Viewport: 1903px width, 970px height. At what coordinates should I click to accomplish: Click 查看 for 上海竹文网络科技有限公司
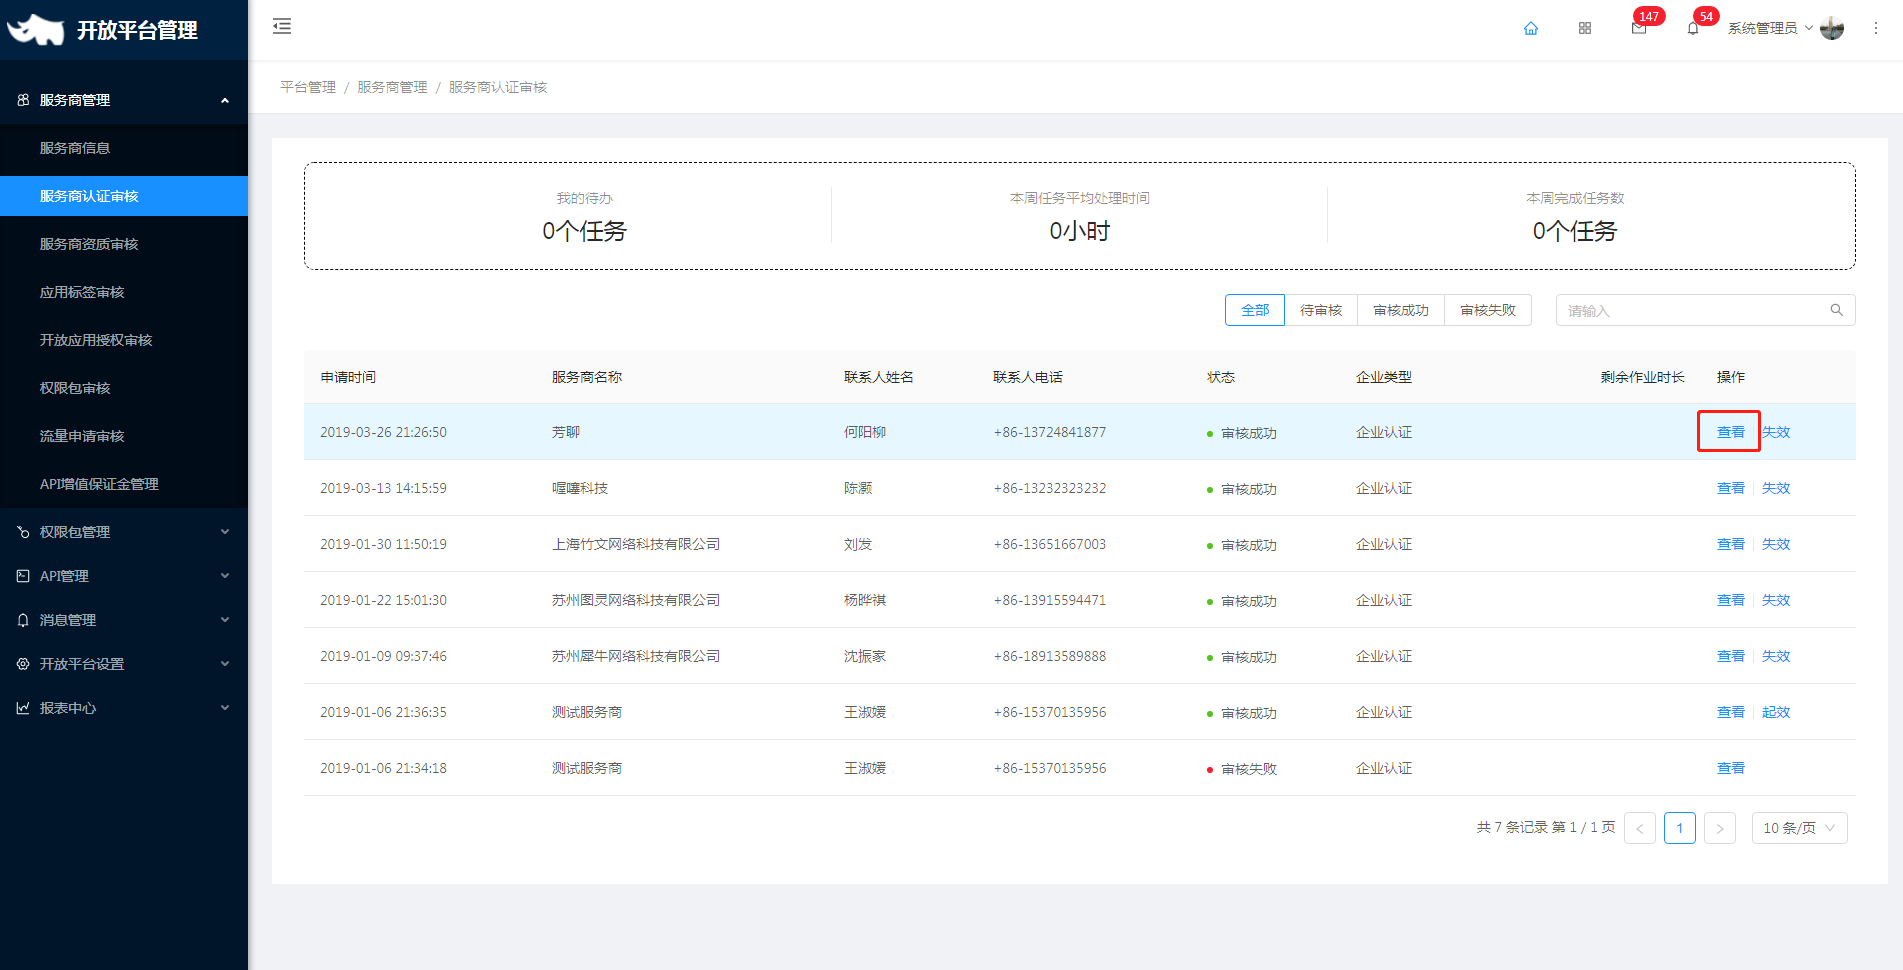[x=1731, y=544]
